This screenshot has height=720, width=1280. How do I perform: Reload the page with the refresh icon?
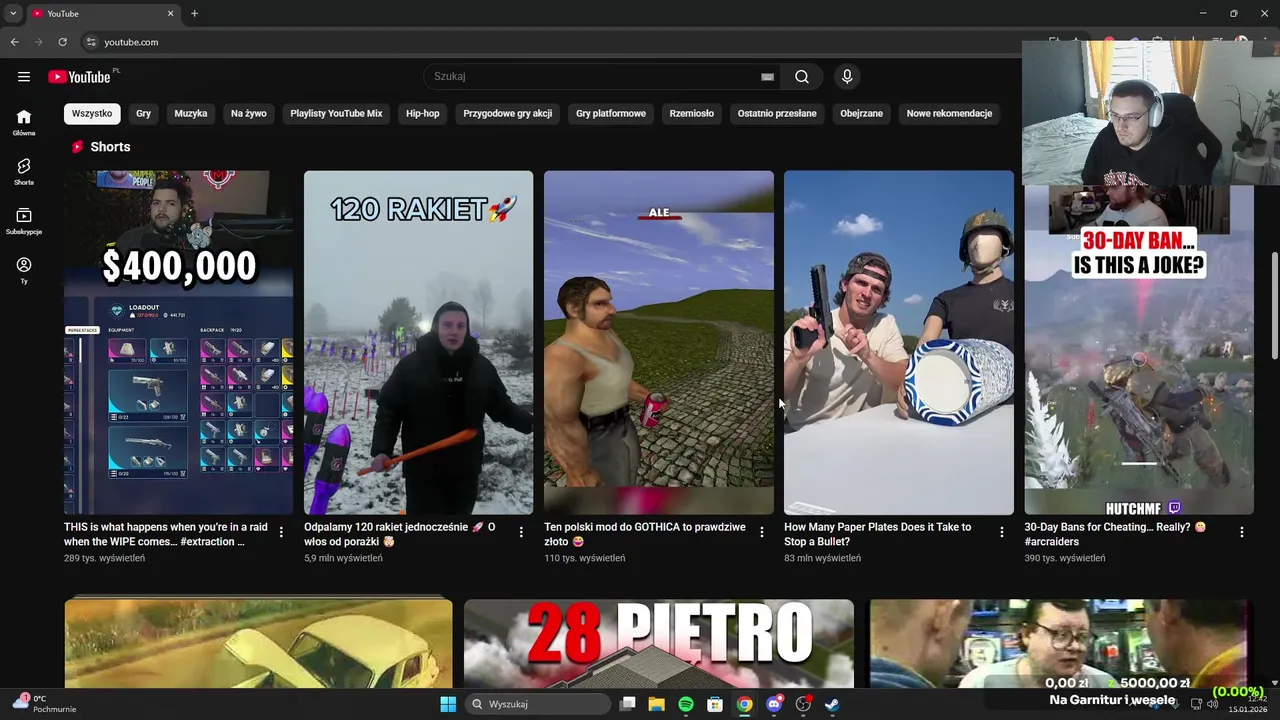[62, 42]
